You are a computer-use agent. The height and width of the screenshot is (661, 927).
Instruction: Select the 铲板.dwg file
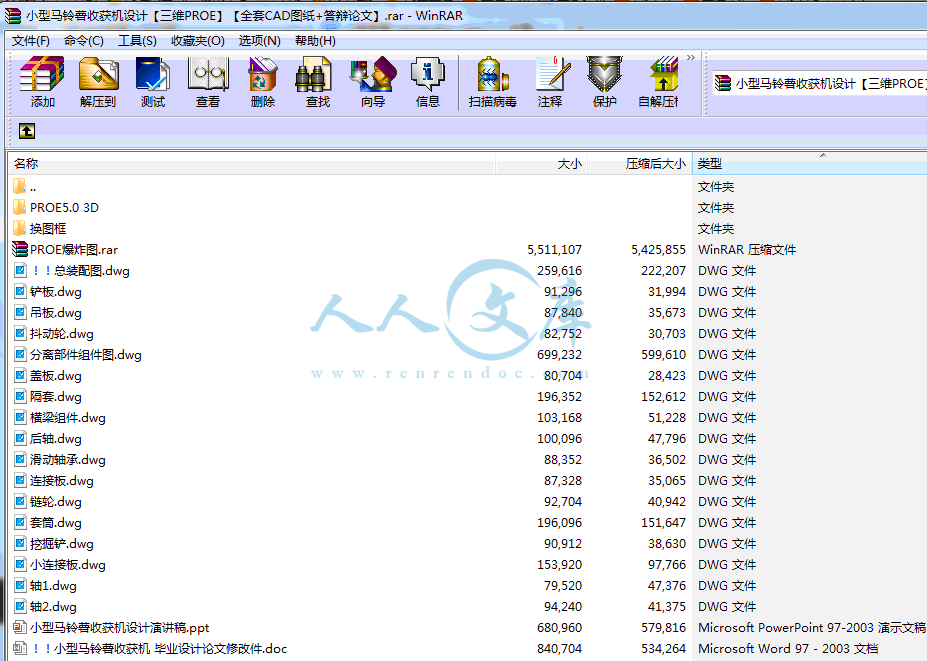coord(47,291)
